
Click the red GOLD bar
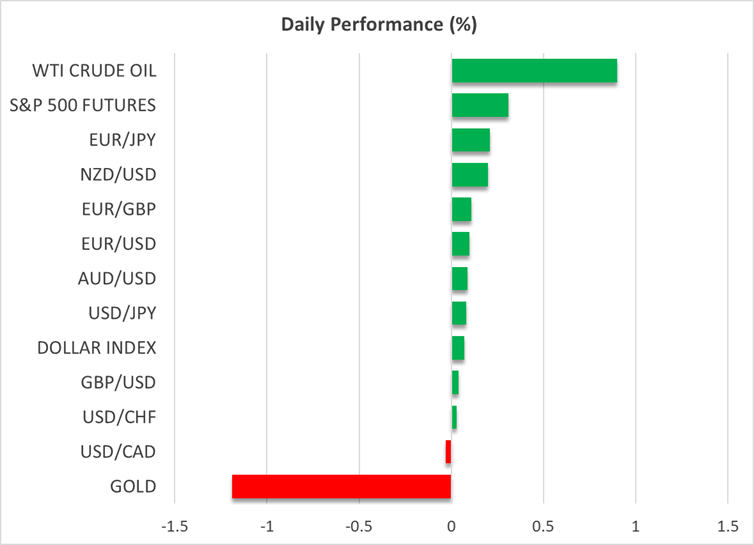(341, 487)
